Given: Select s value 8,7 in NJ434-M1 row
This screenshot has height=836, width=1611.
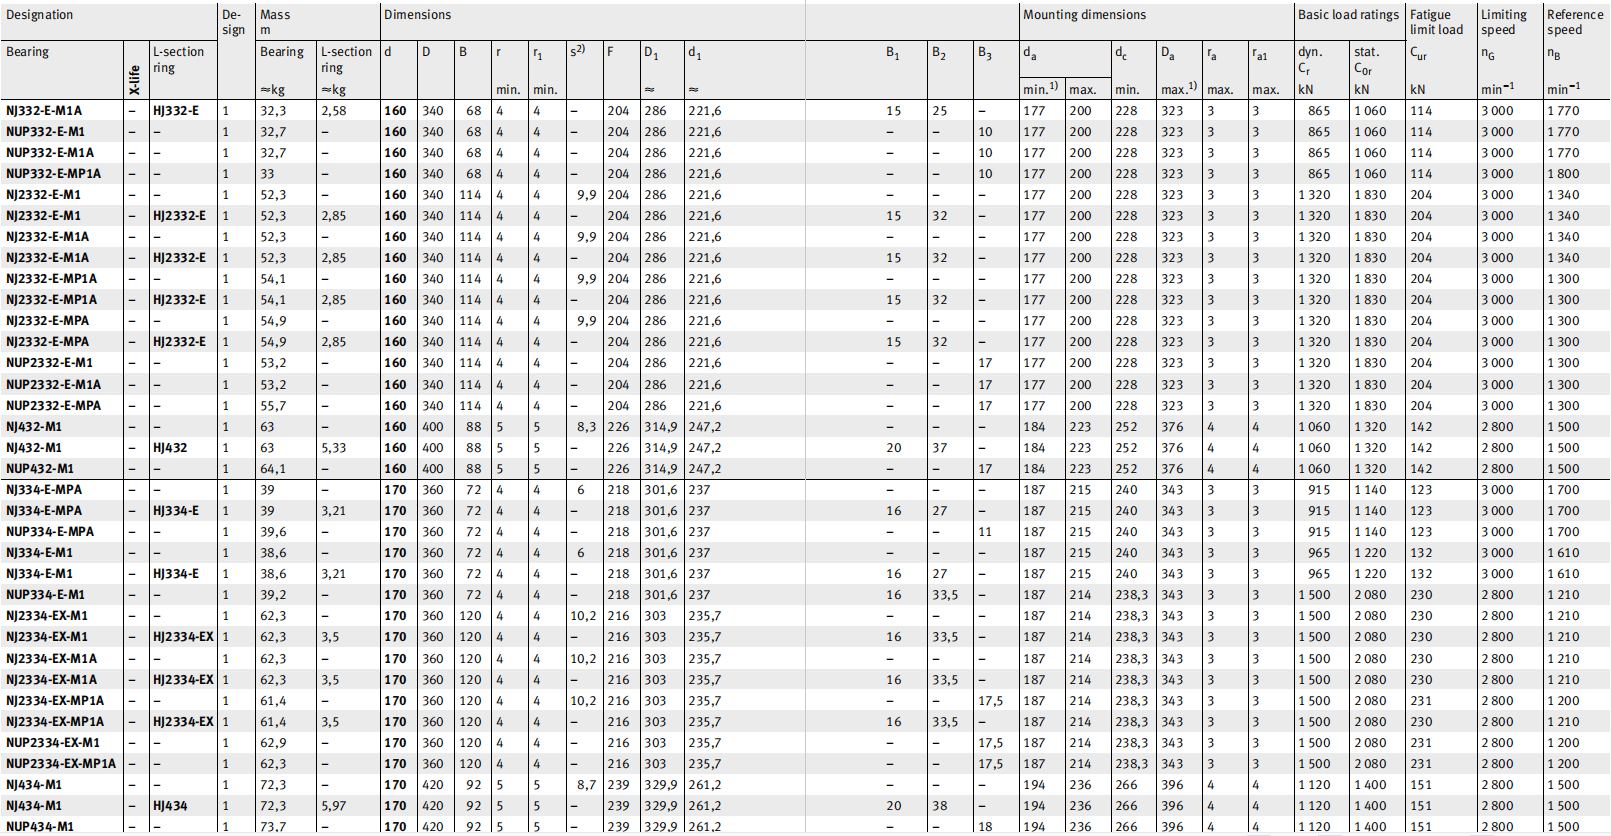Looking at the screenshot, I should [x=587, y=785].
